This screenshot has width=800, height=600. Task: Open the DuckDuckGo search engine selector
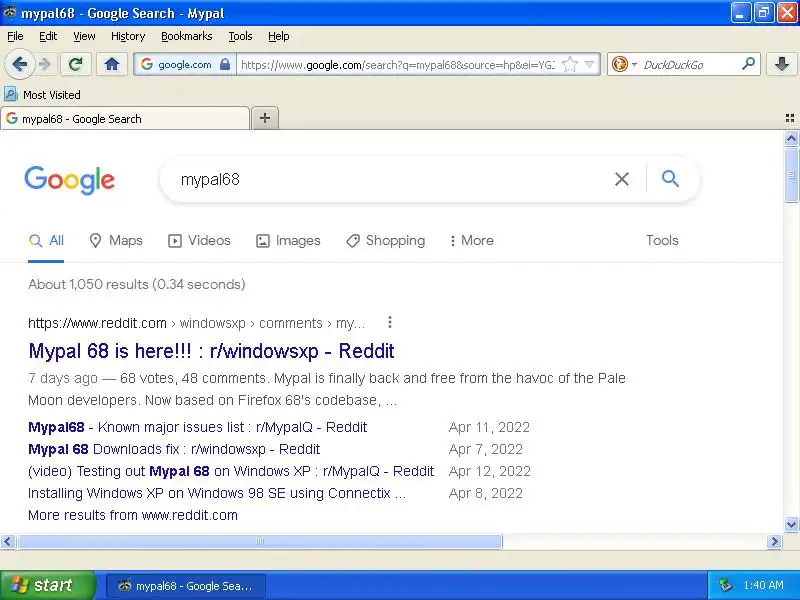[624, 64]
